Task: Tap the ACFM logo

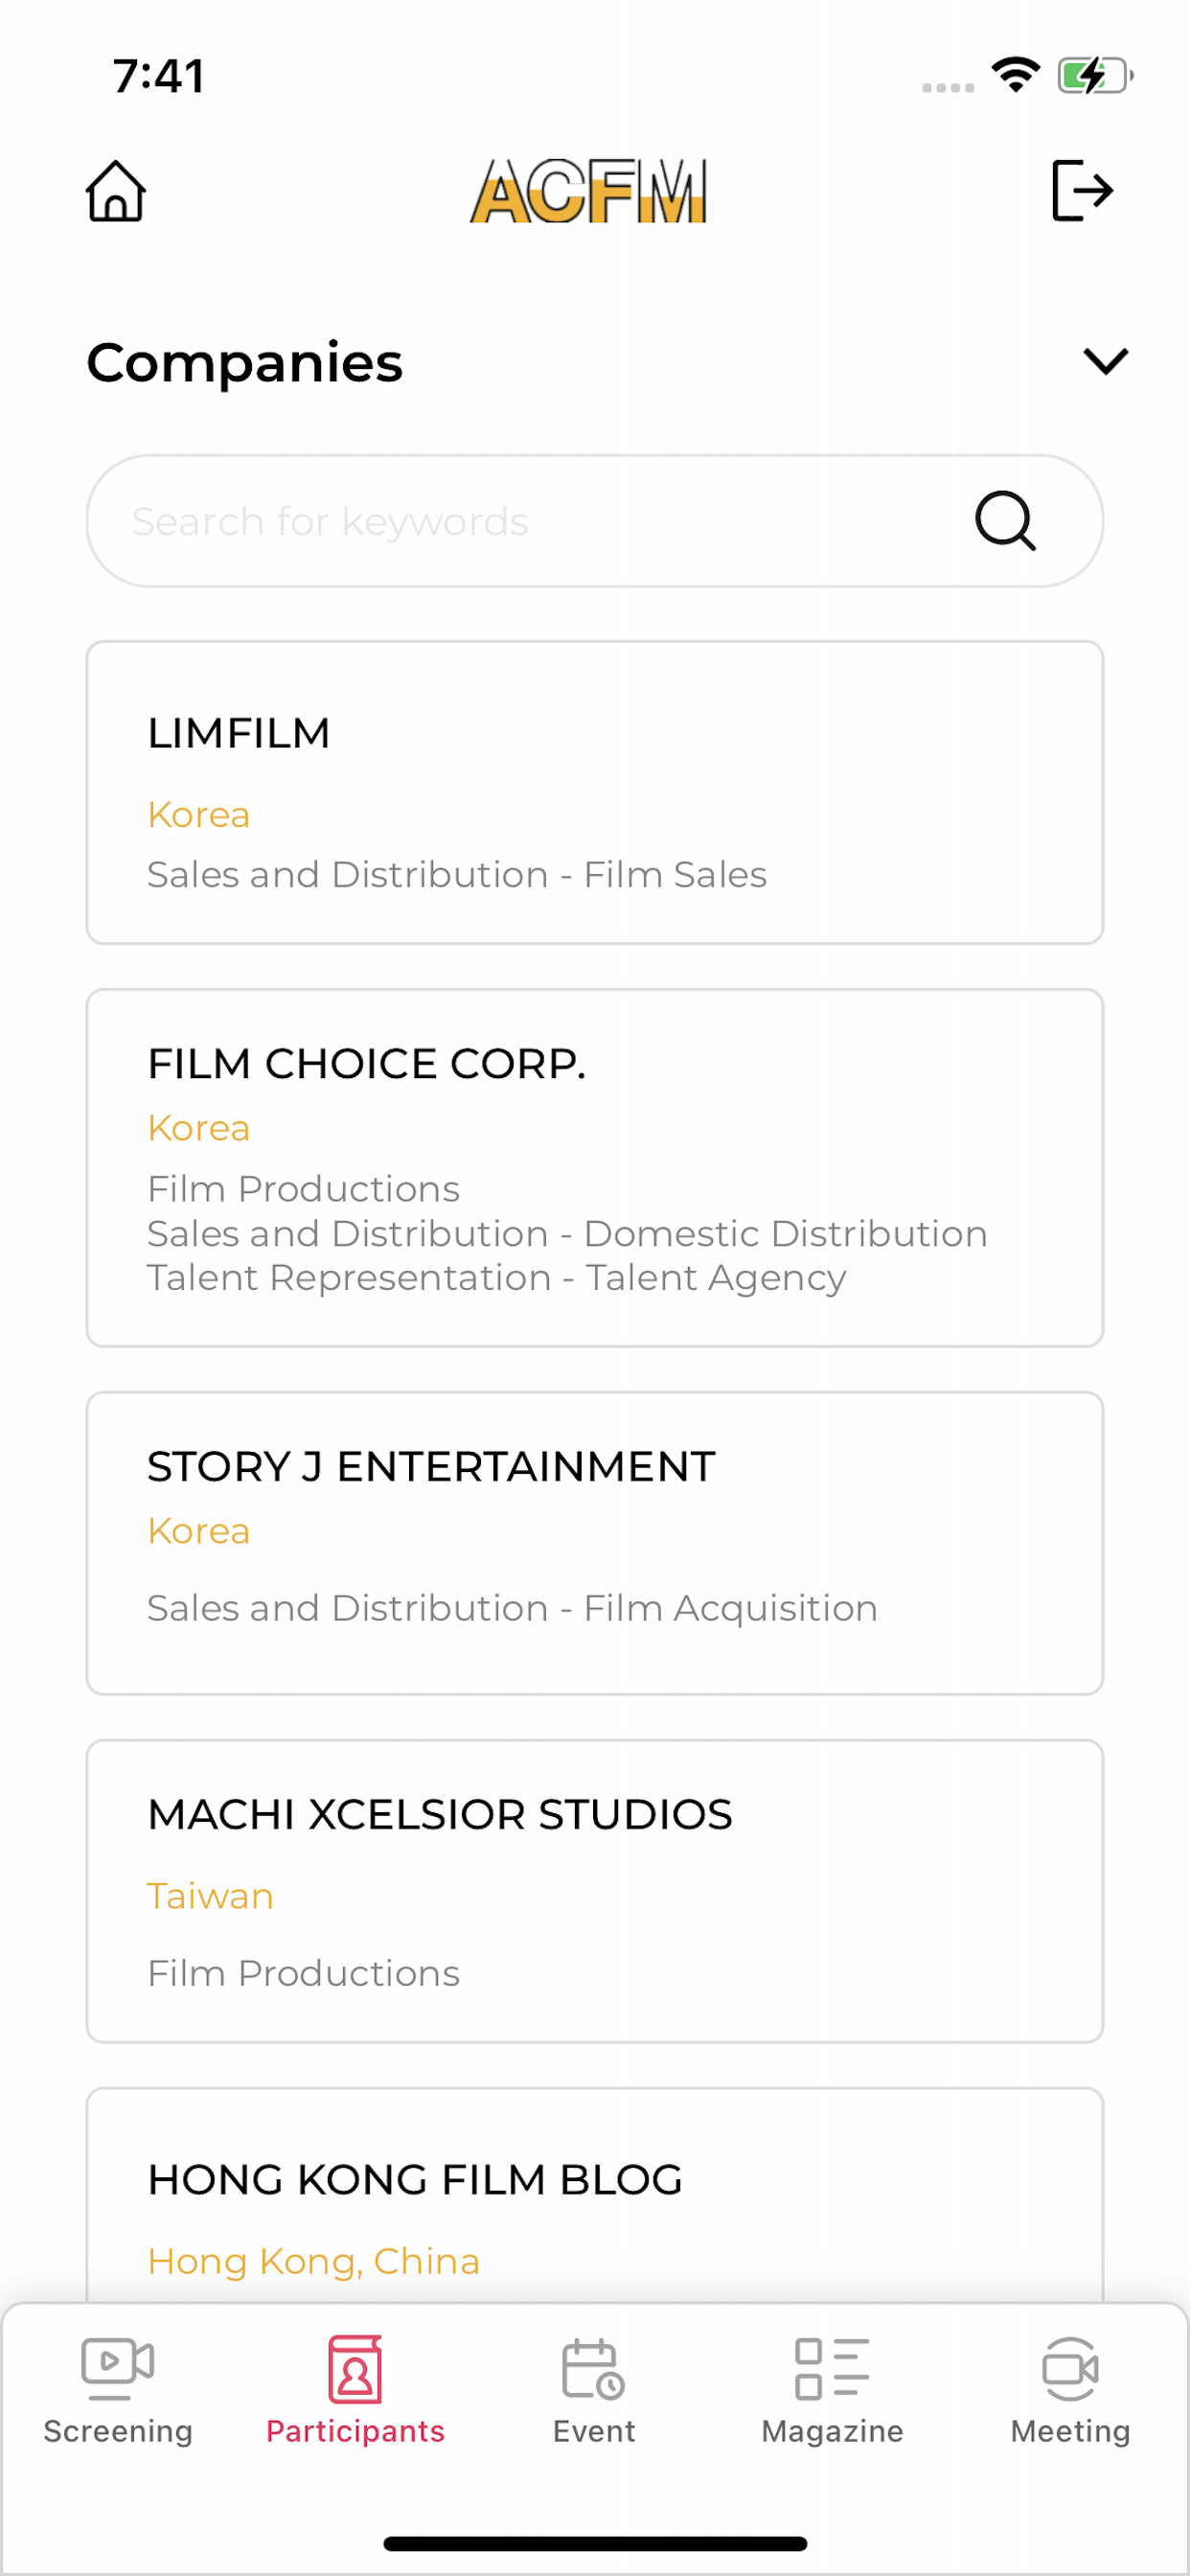Action: [589, 190]
